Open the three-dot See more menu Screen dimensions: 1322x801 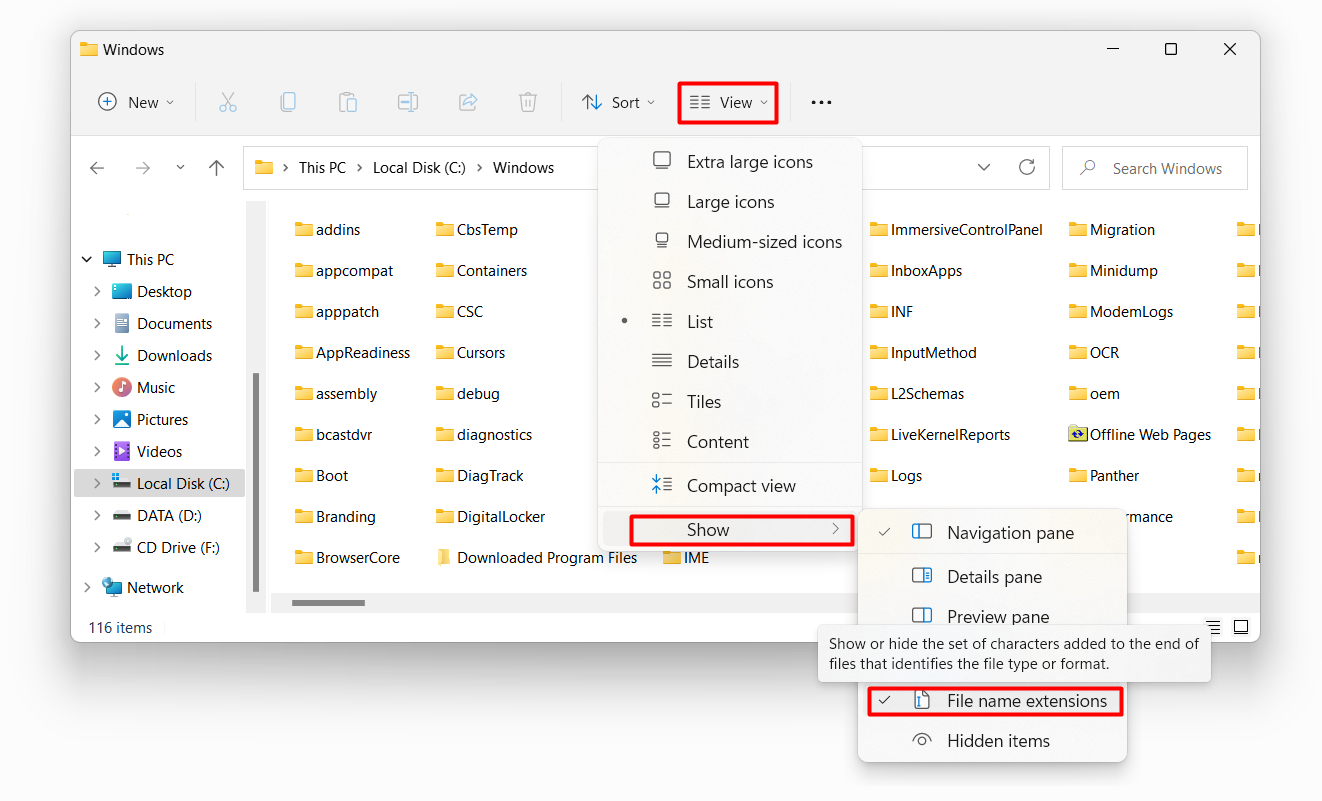(x=821, y=102)
